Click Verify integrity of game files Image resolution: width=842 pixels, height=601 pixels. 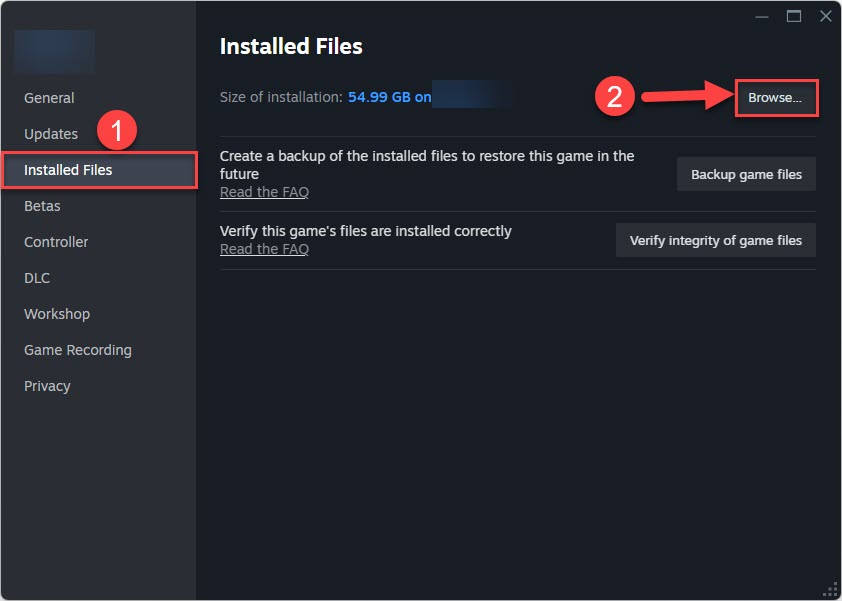pyautogui.click(x=715, y=241)
